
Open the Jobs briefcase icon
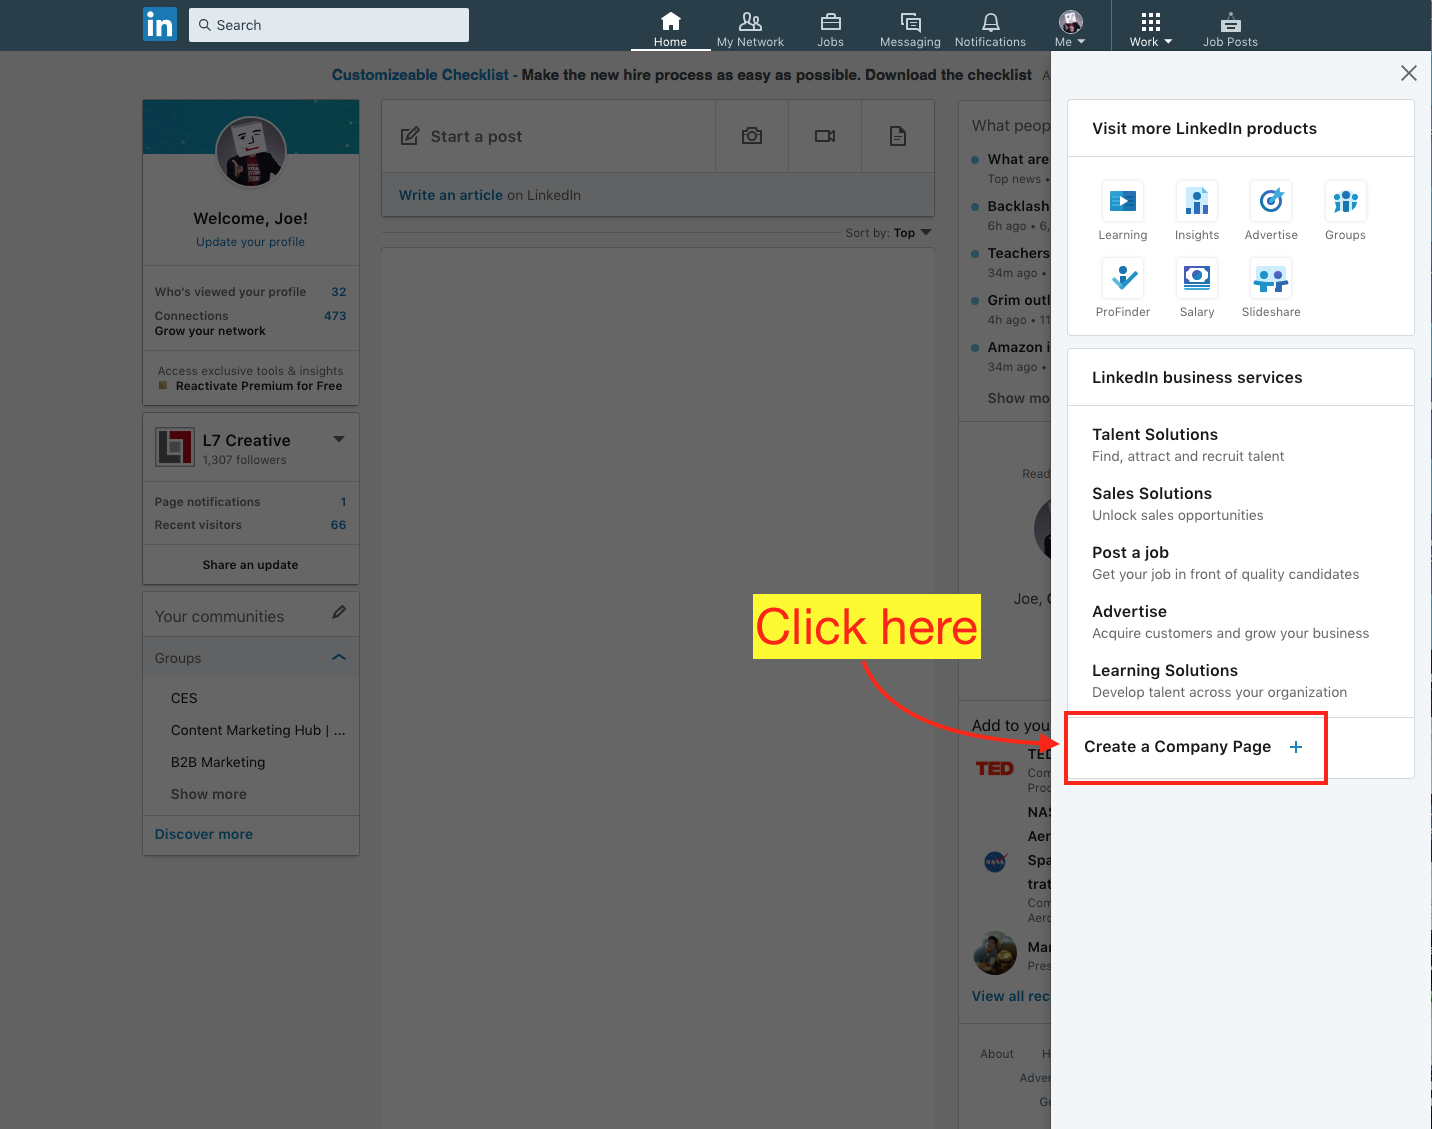coord(830,29)
